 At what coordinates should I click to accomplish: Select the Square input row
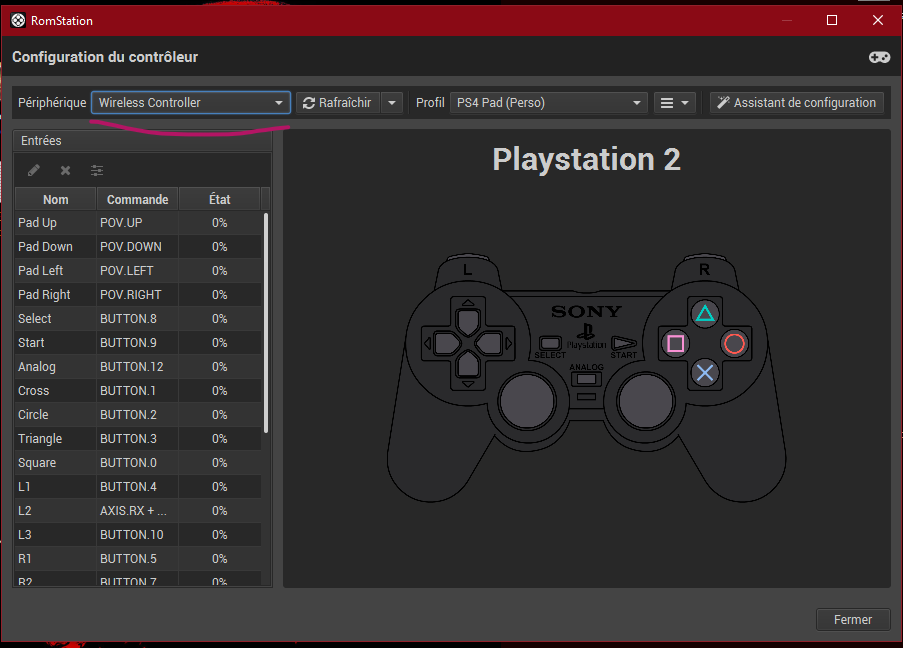pyautogui.click(x=138, y=463)
